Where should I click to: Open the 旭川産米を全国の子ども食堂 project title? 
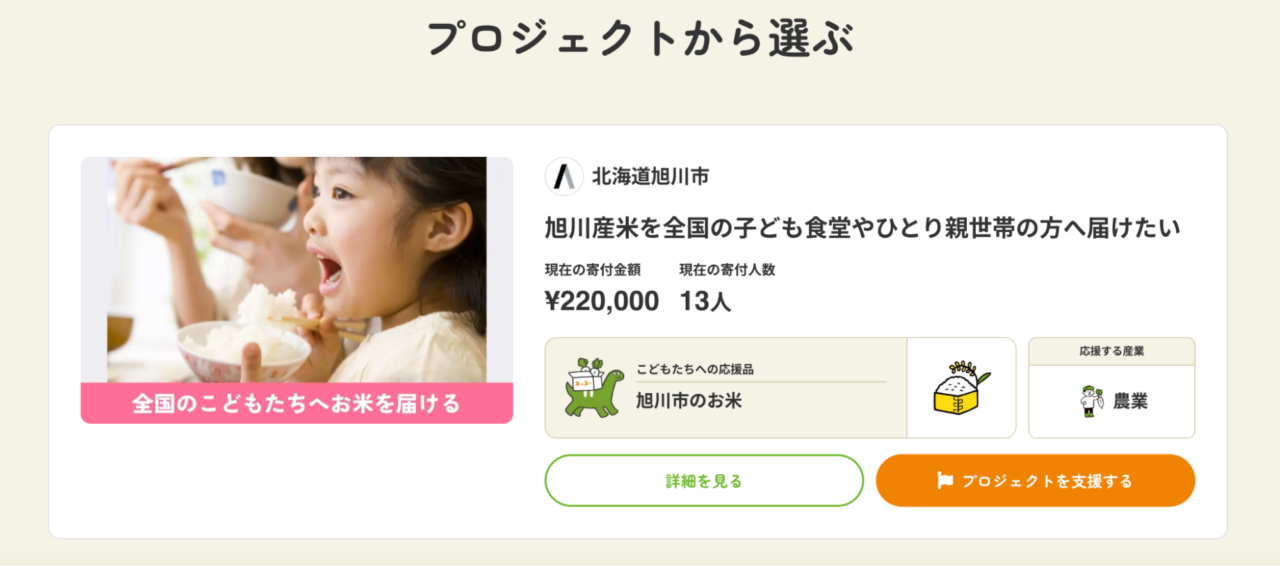pyautogui.click(x=862, y=228)
